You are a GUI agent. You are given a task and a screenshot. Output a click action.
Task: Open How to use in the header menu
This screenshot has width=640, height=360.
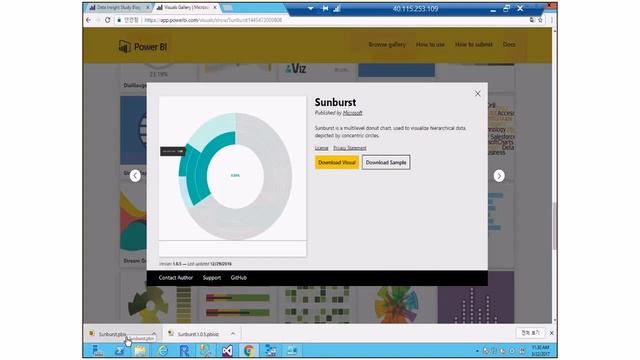click(430, 44)
